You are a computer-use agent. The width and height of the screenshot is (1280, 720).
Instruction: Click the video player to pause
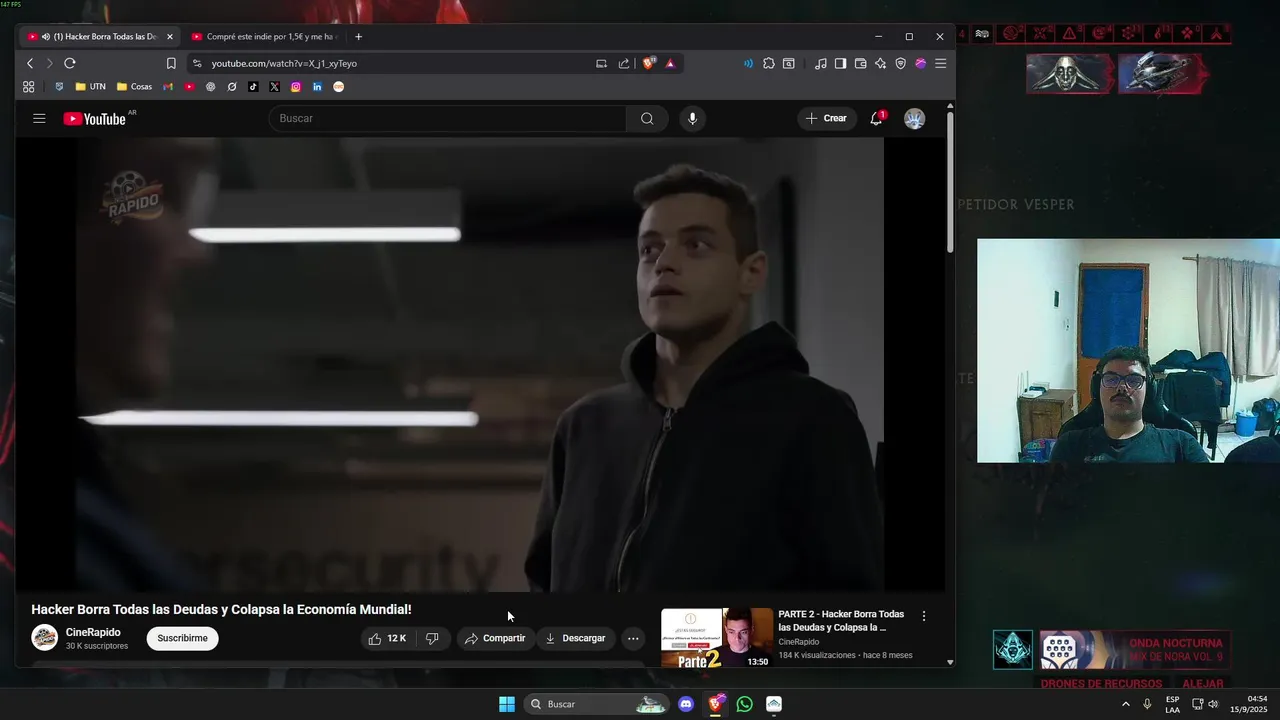click(480, 364)
